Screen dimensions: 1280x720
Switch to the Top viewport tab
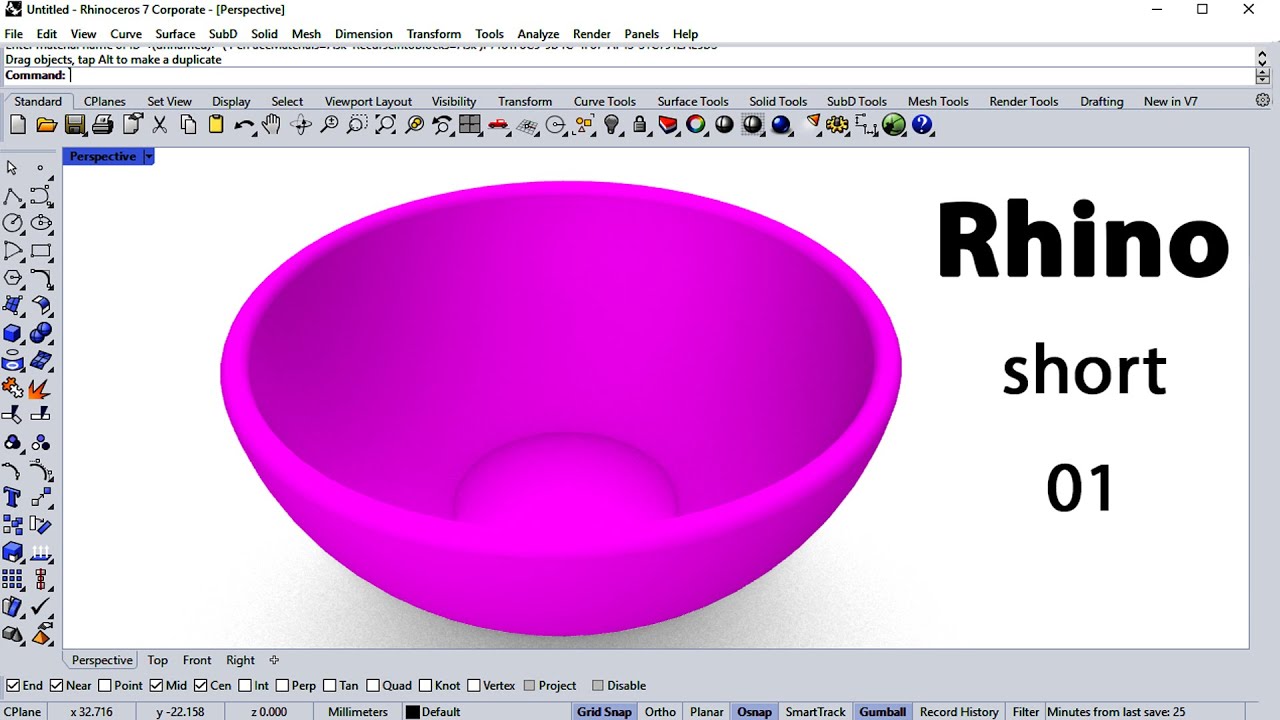coord(158,660)
